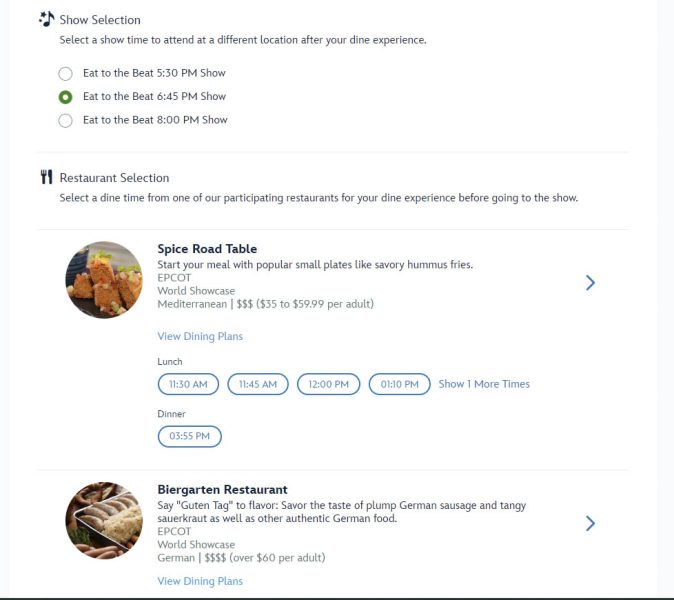Viewport: 674px width, 600px height.
Task: View Dining Plans for Biergarten Restaurant
Action: click(200, 581)
